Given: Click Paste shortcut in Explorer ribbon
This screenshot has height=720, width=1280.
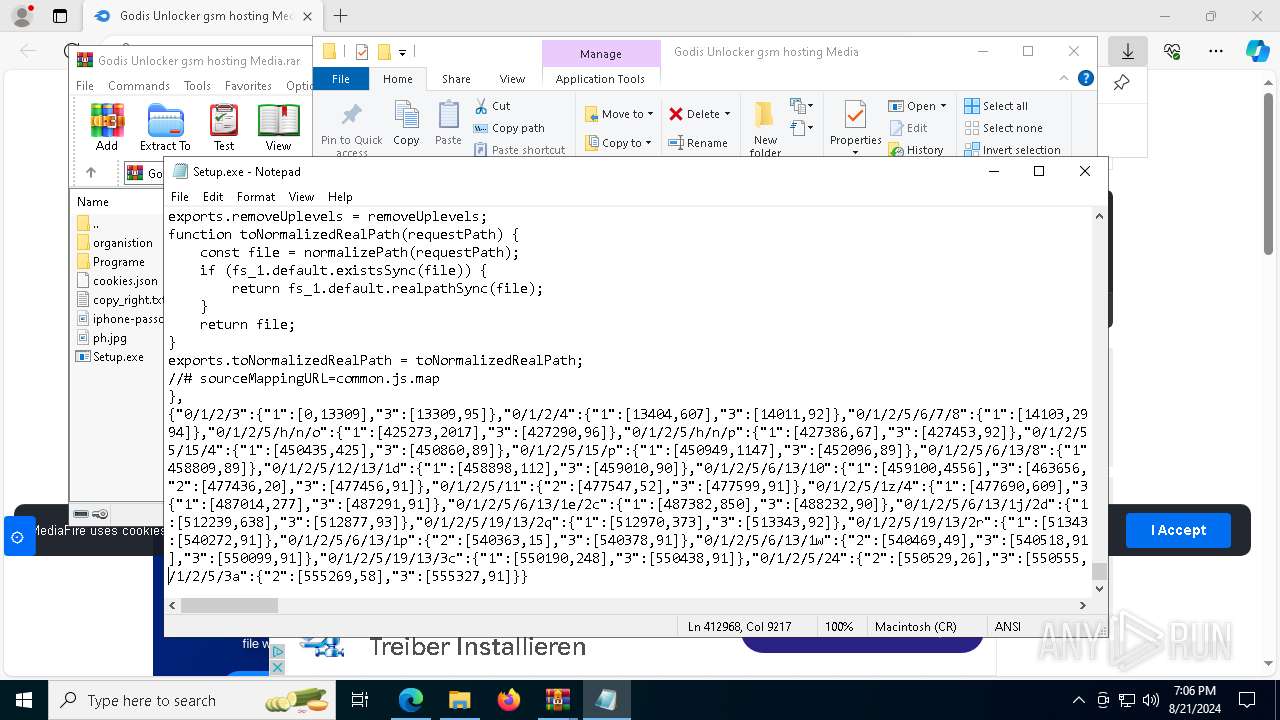Looking at the screenshot, I should (x=519, y=150).
